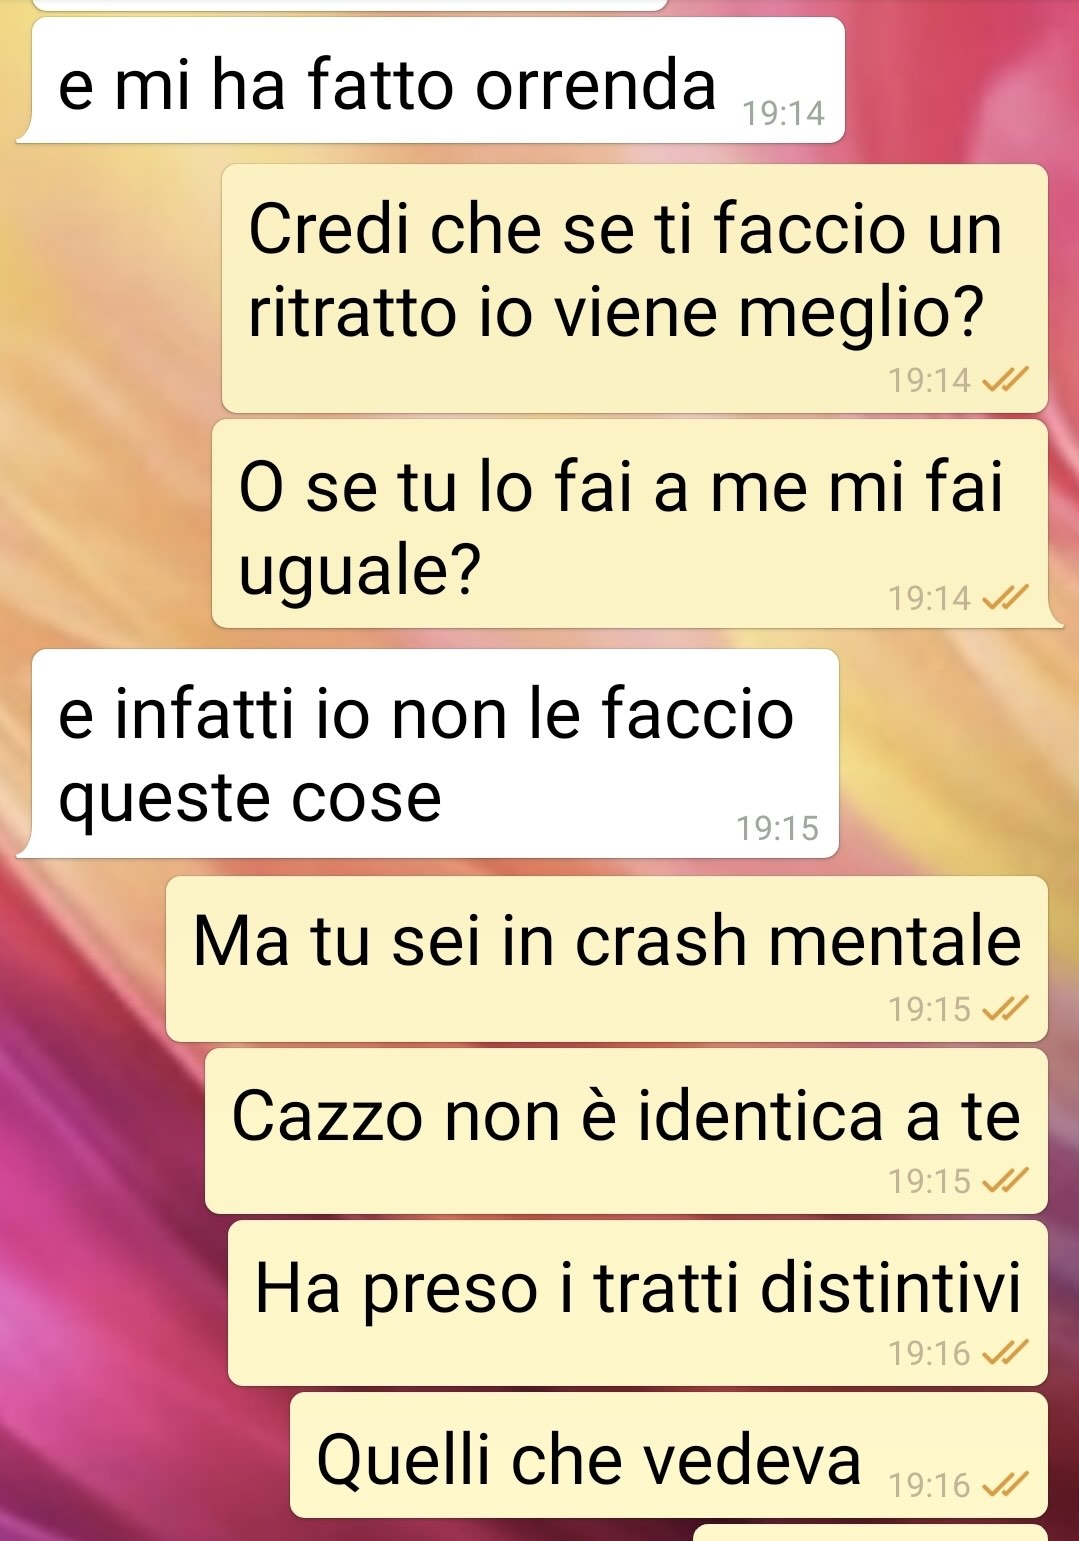Viewport: 1079px width, 1541px height.
Task: Tap the partially visible bubble at top edge
Action: pyautogui.click(x=349, y=5)
